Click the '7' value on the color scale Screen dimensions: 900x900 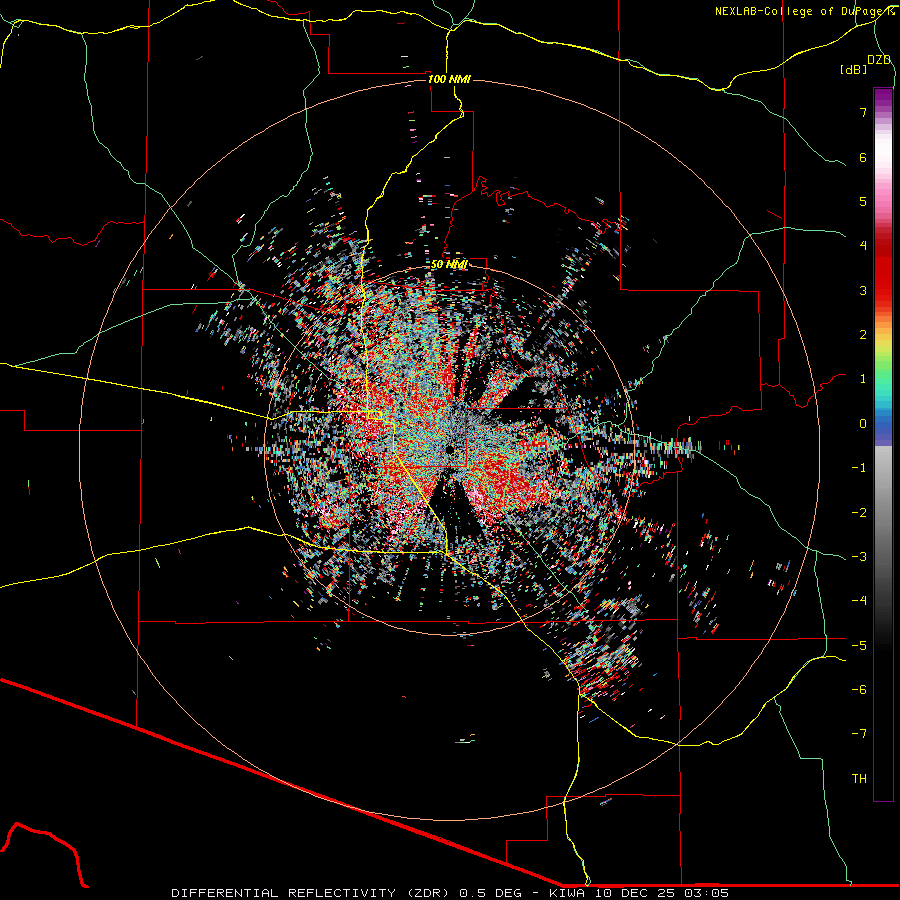tap(863, 112)
